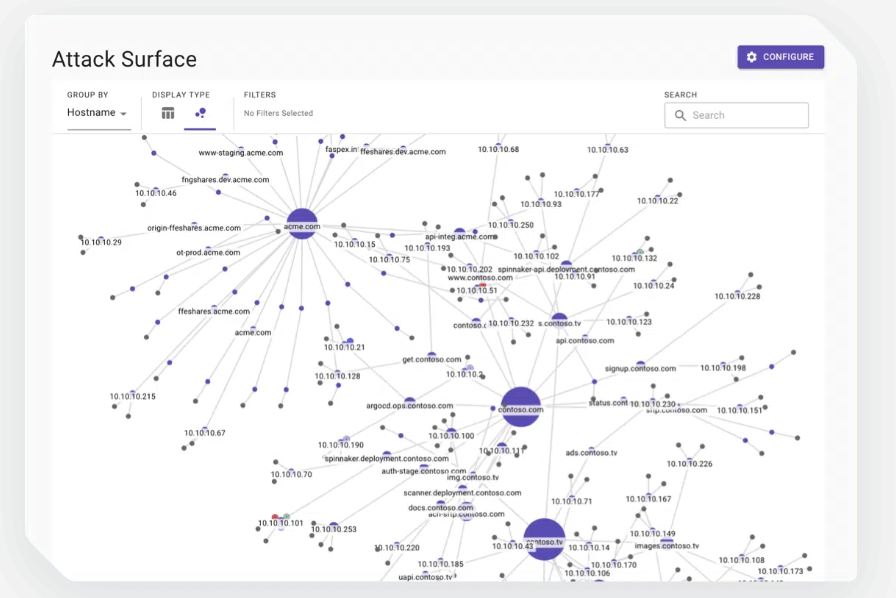Select the 10.10.10.228 IP node
Screen dimensions: 896x598
(x=737, y=292)
